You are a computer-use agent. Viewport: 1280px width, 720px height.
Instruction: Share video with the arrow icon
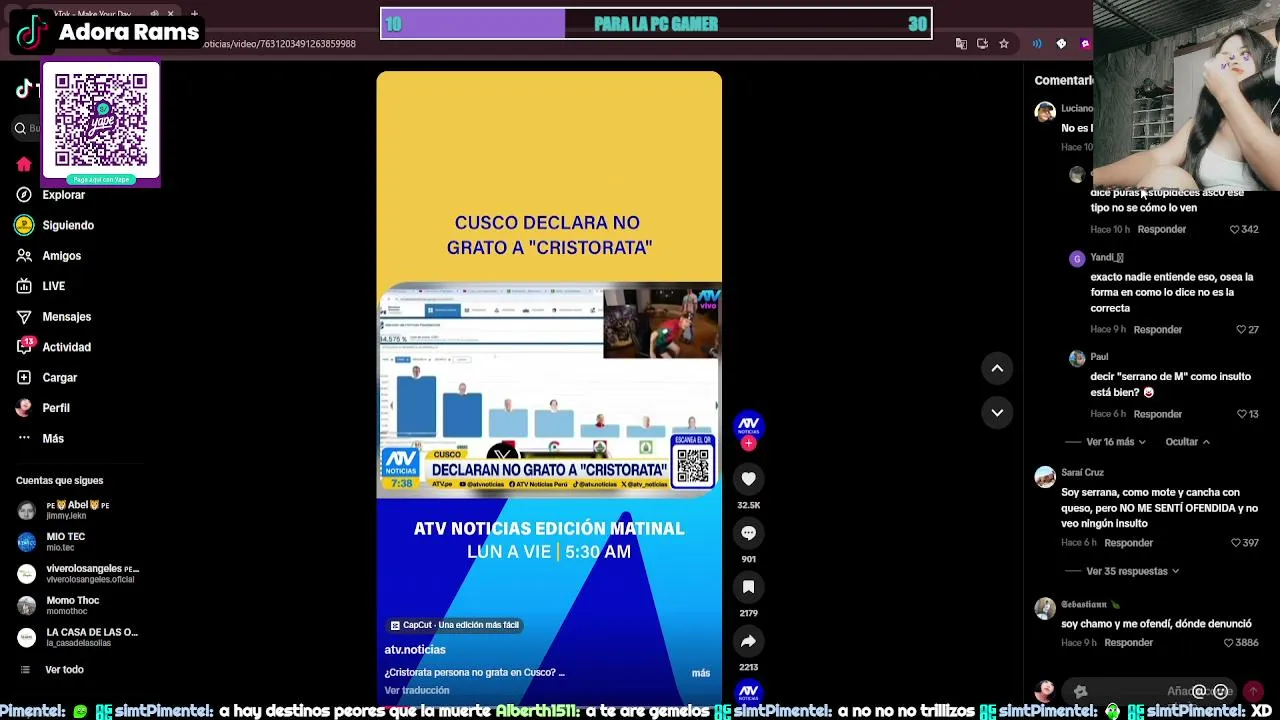[748, 641]
